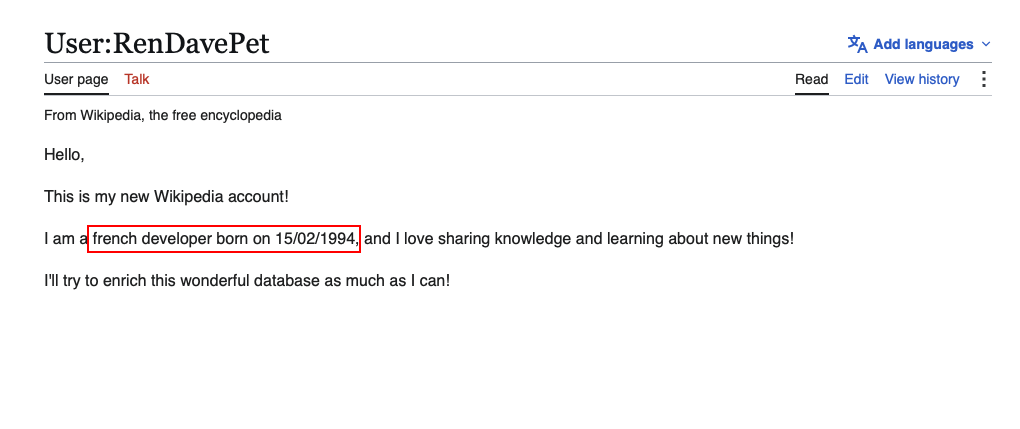The height and width of the screenshot is (429, 1020).
Task: Select the User page tab
Action: coord(76,79)
